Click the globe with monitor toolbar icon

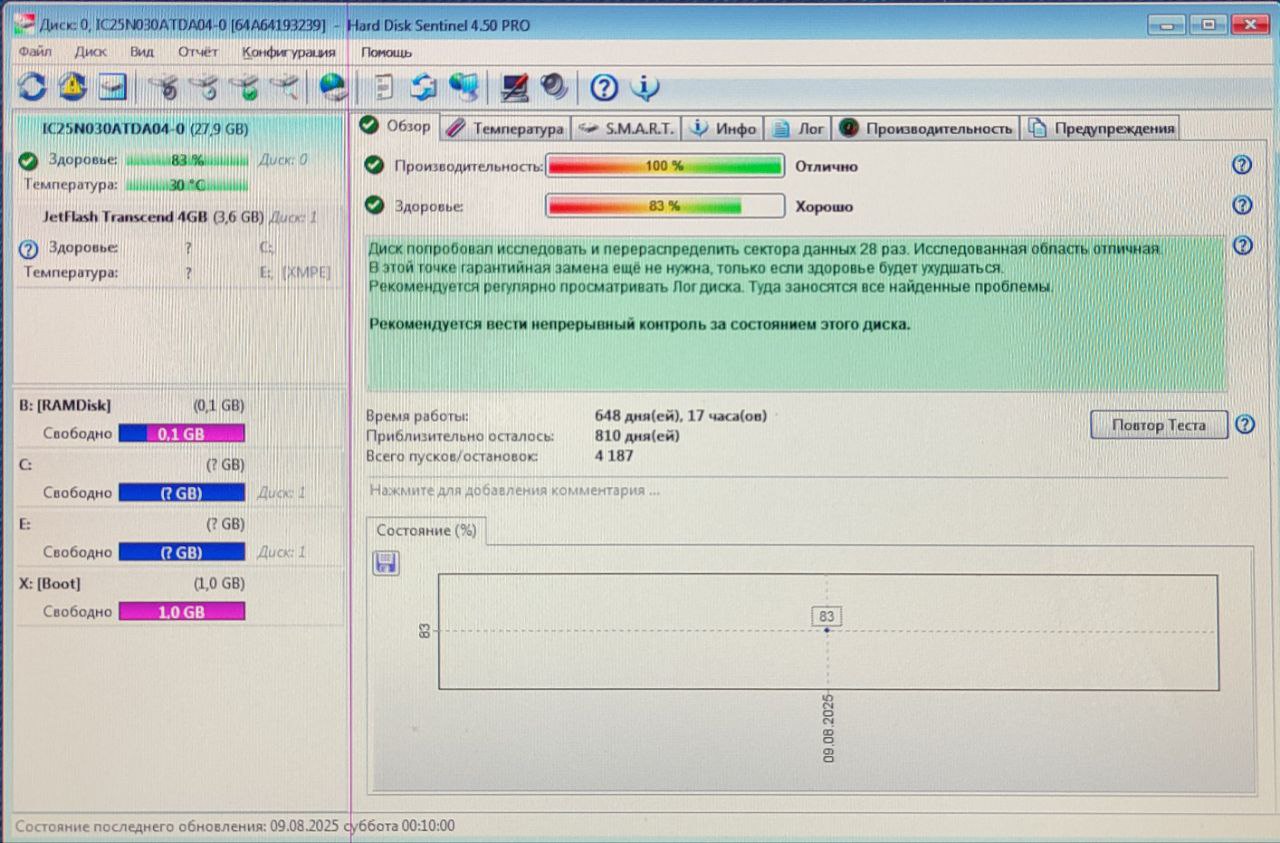(463, 87)
